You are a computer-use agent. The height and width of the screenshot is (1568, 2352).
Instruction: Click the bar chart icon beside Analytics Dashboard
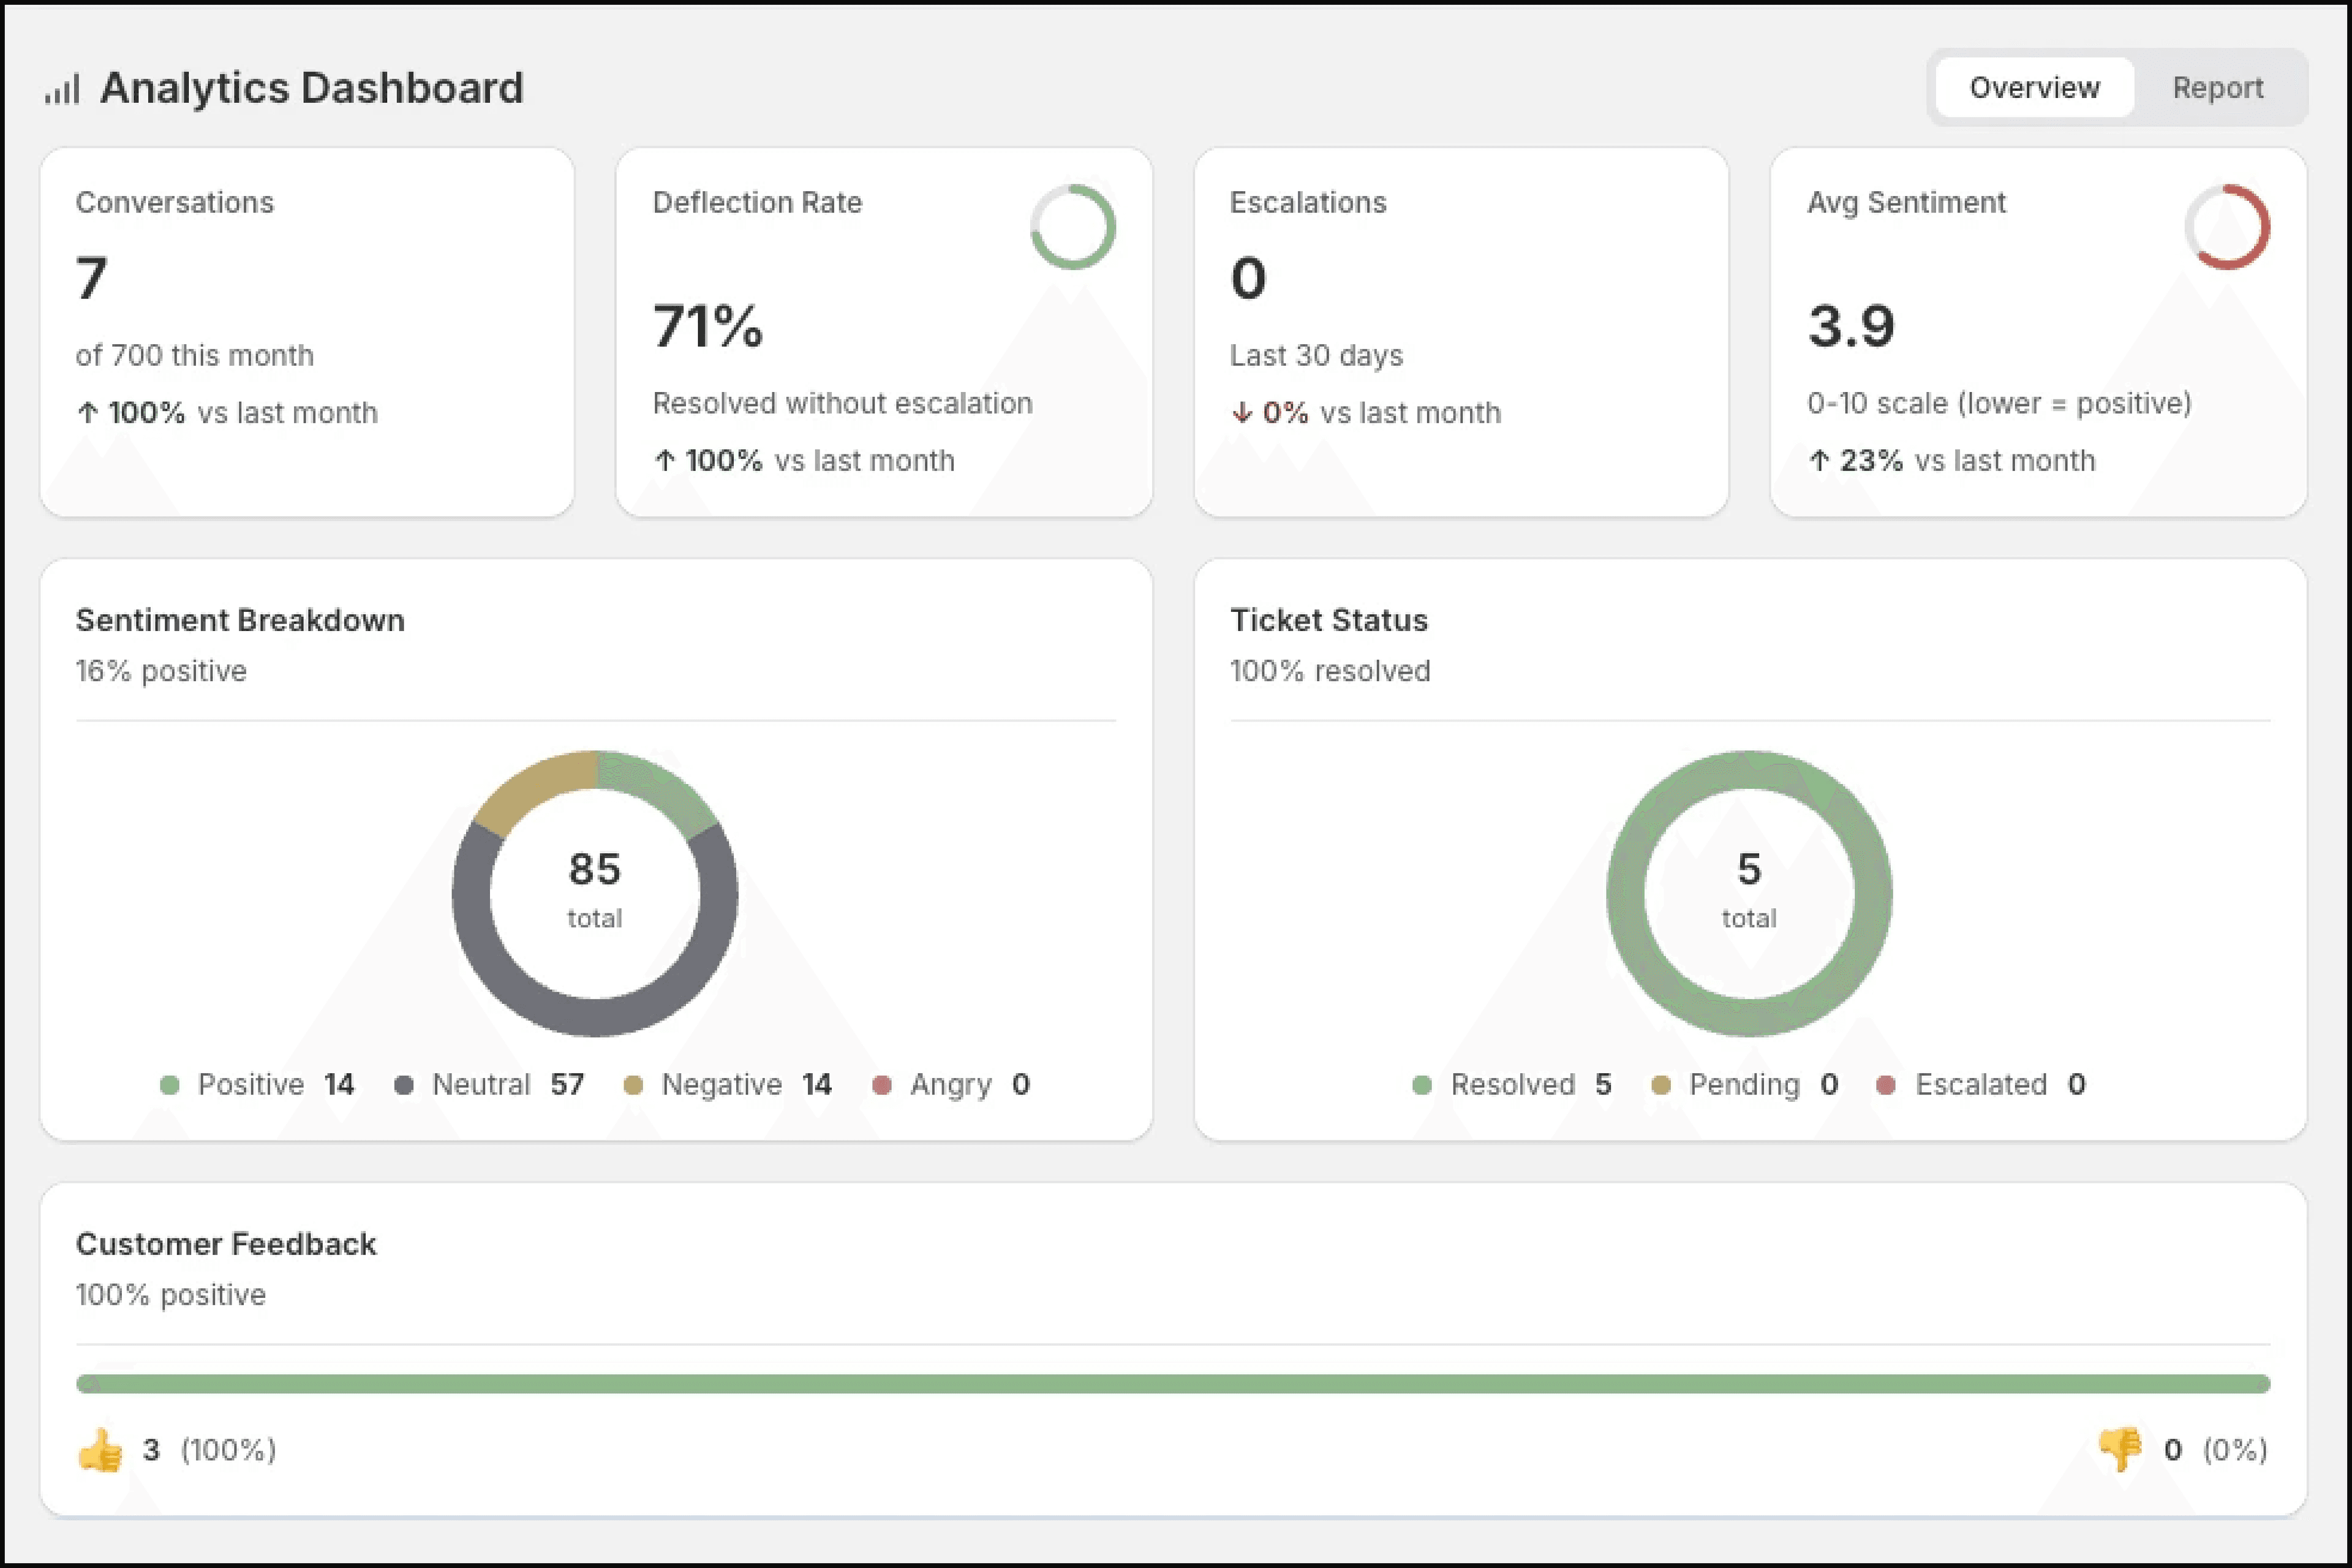(x=62, y=89)
